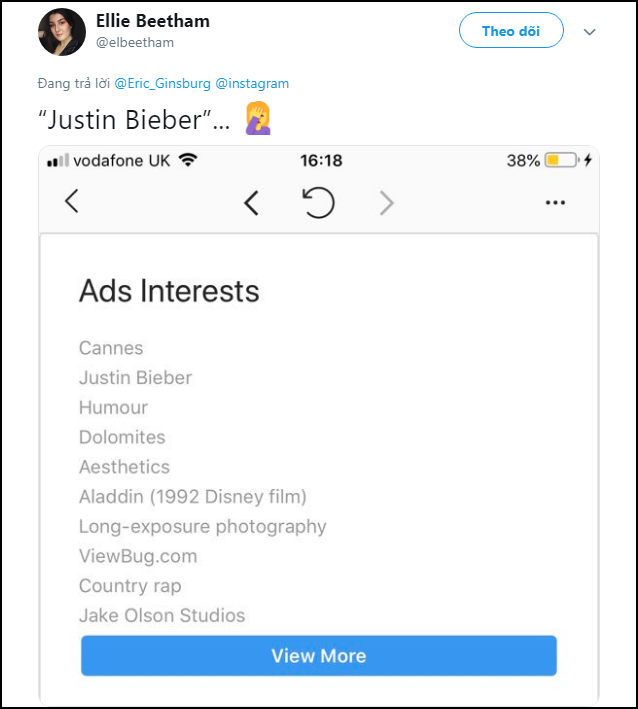The image size is (638, 709).
Task: Click the @elbeetham username handle
Action: [x=135, y=42]
